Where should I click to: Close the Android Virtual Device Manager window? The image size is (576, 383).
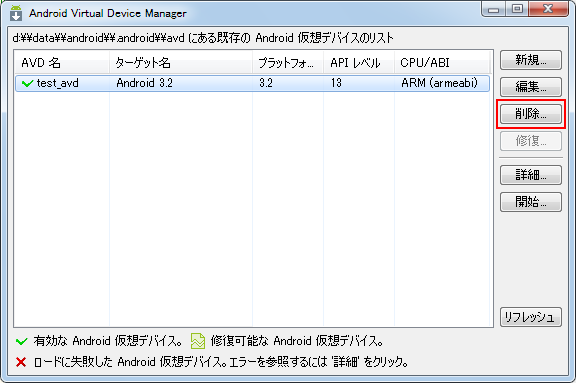(x=548, y=9)
